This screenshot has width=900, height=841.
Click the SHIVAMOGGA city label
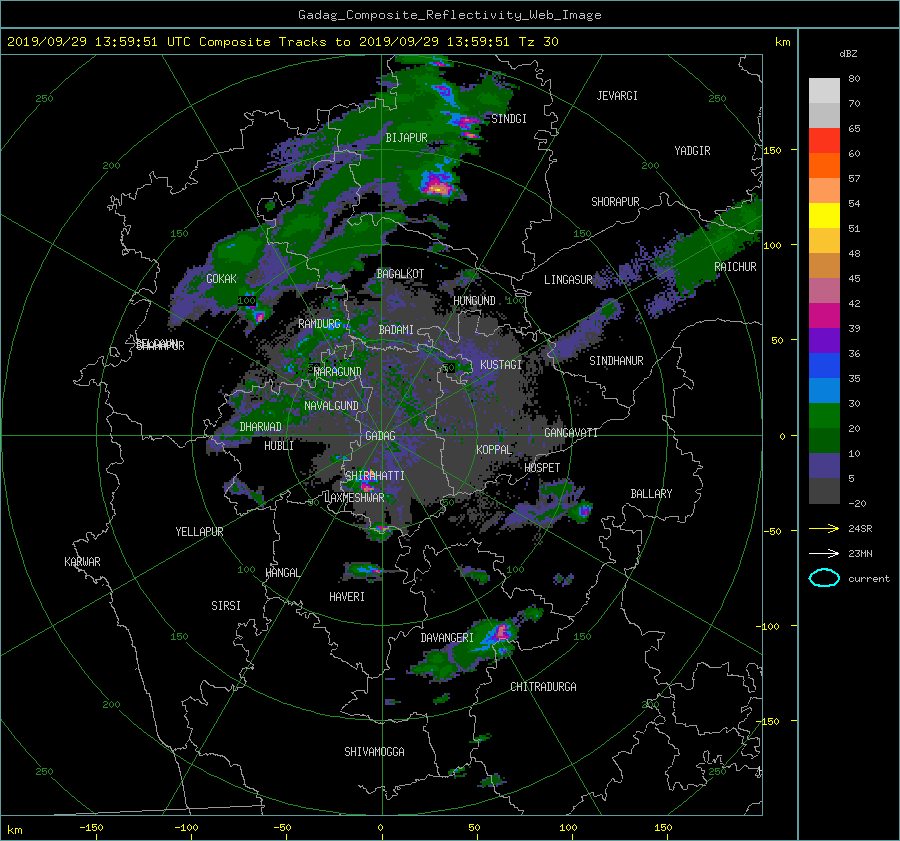click(x=374, y=752)
